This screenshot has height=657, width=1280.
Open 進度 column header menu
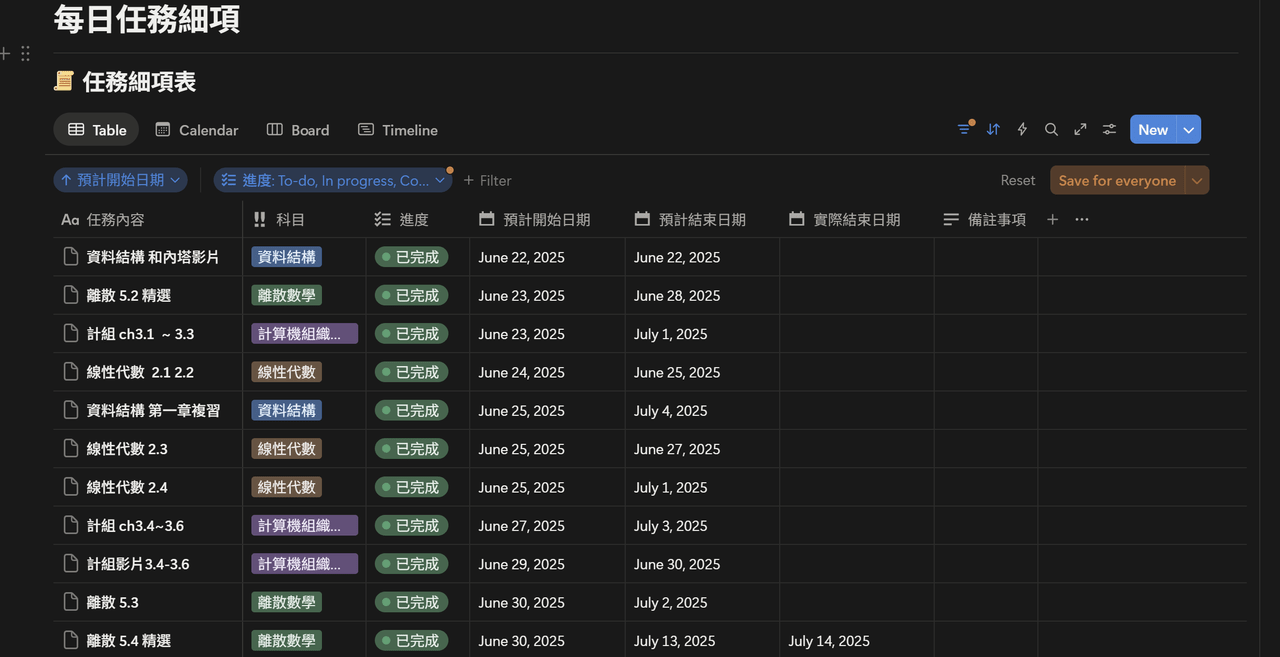[x=417, y=219]
